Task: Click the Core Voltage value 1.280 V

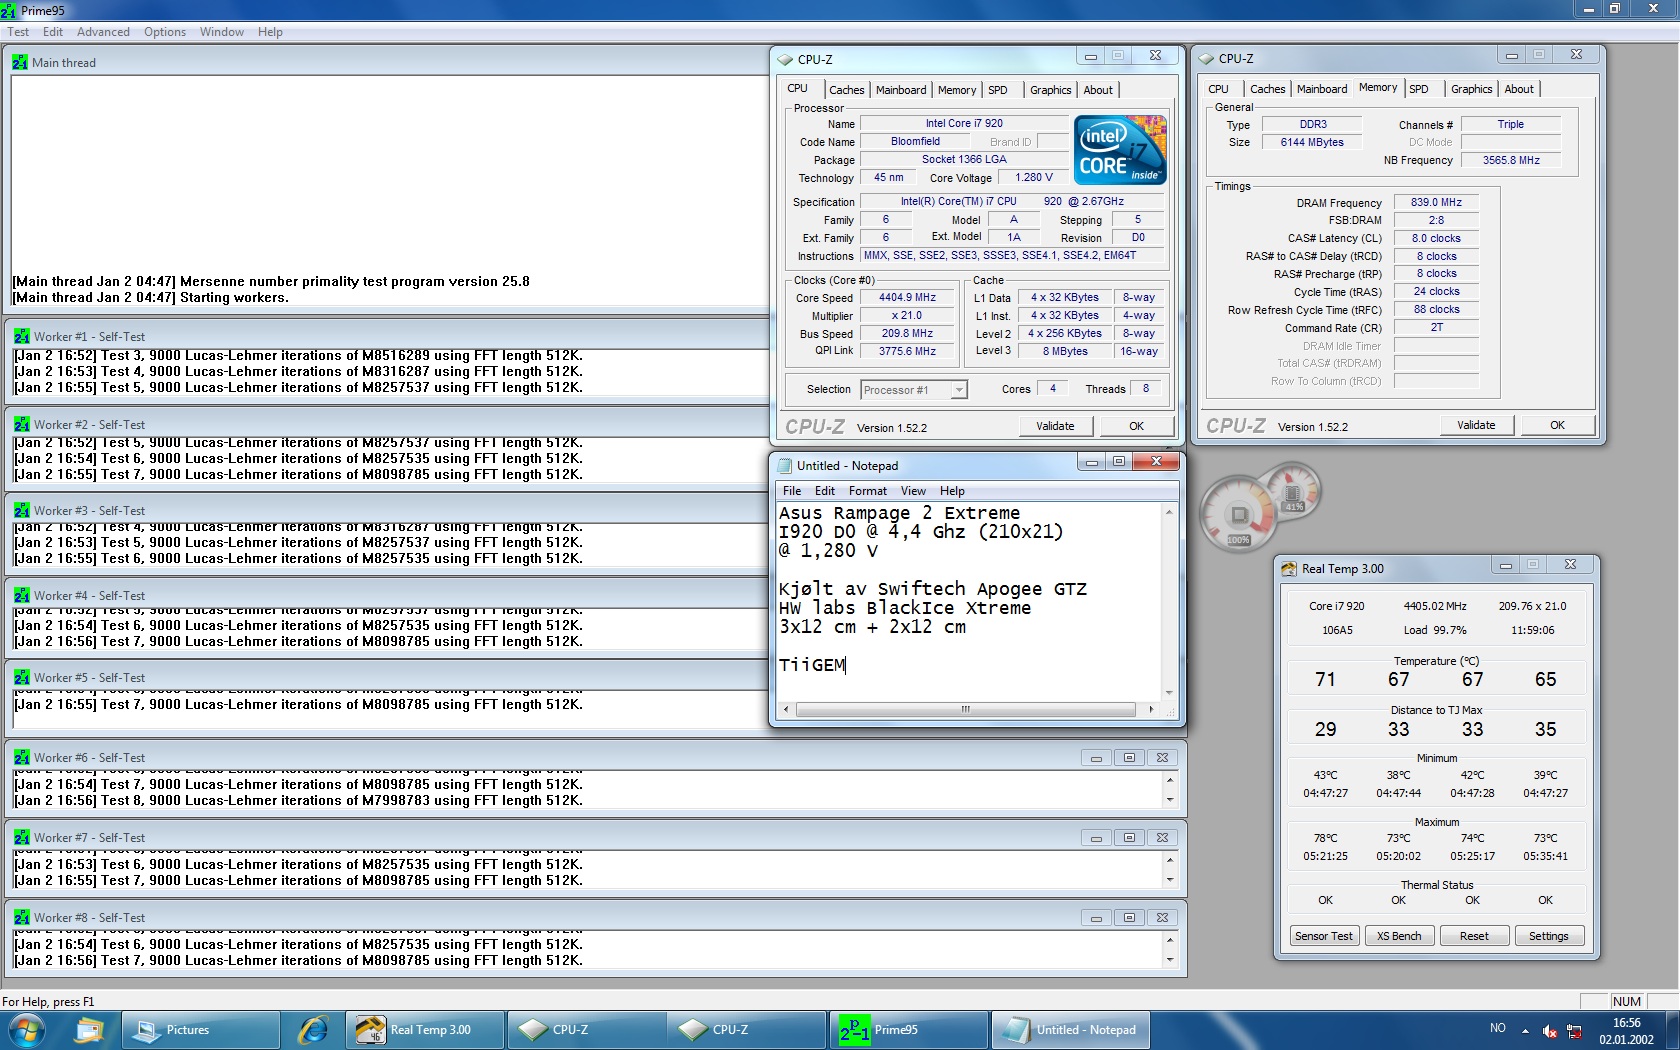Action: pyautogui.click(x=1033, y=177)
